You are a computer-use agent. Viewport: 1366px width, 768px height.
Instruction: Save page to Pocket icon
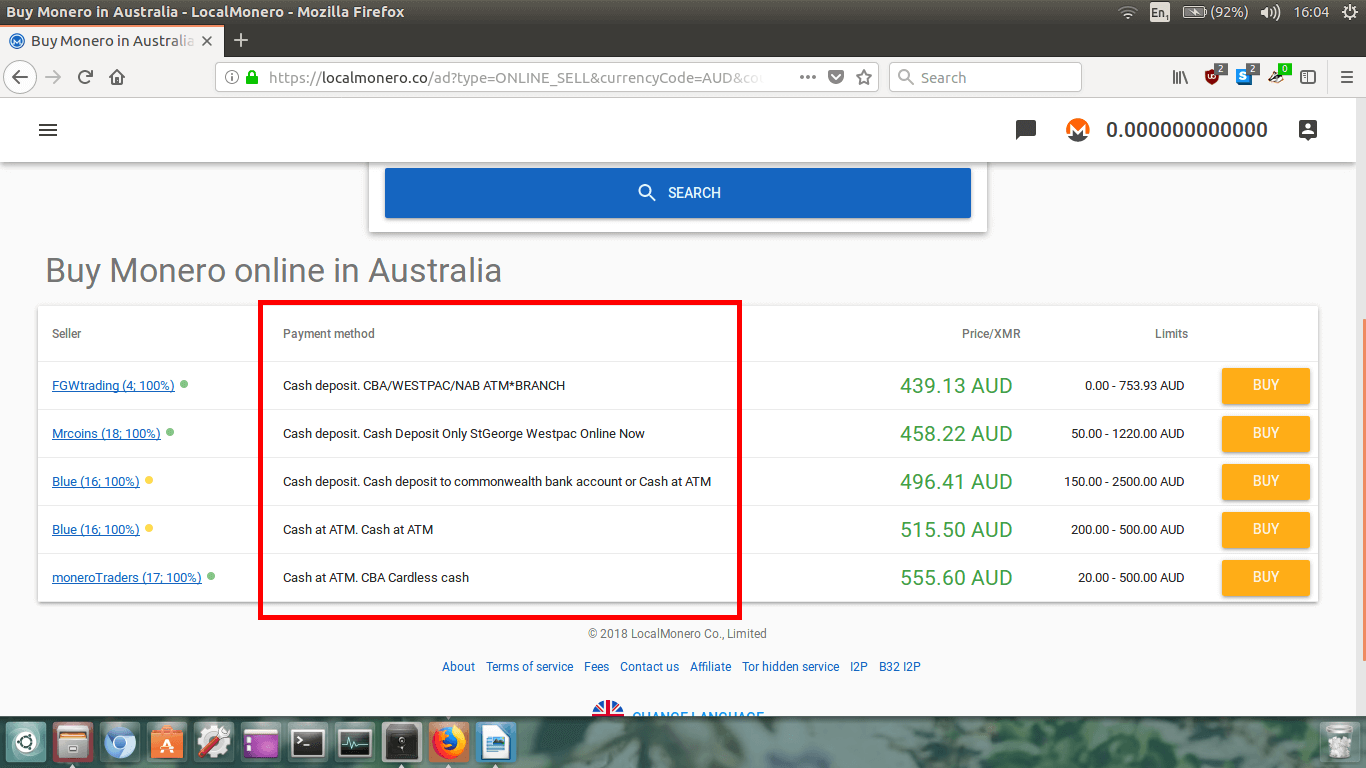pyautogui.click(x=836, y=78)
